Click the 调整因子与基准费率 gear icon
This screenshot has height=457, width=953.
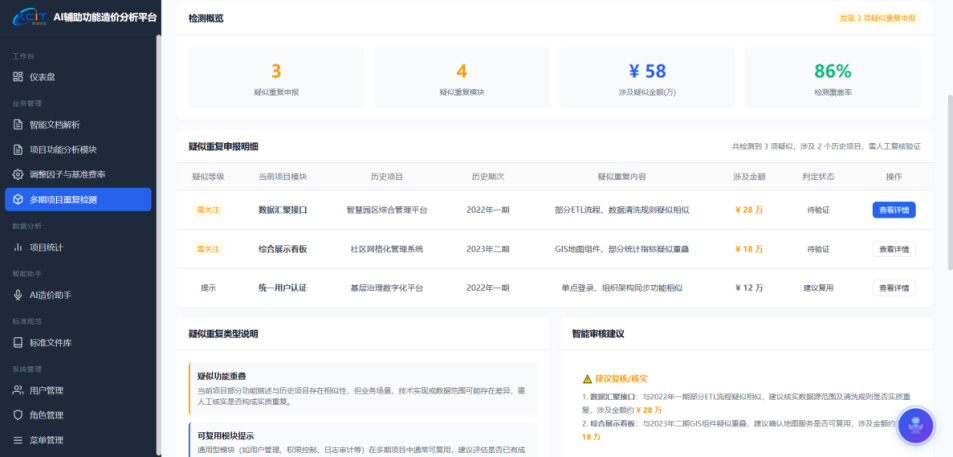pyautogui.click(x=18, y=174)
